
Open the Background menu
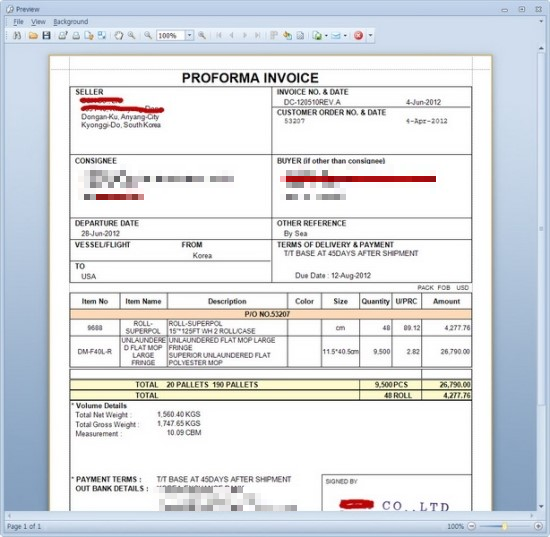coord(71,22)
